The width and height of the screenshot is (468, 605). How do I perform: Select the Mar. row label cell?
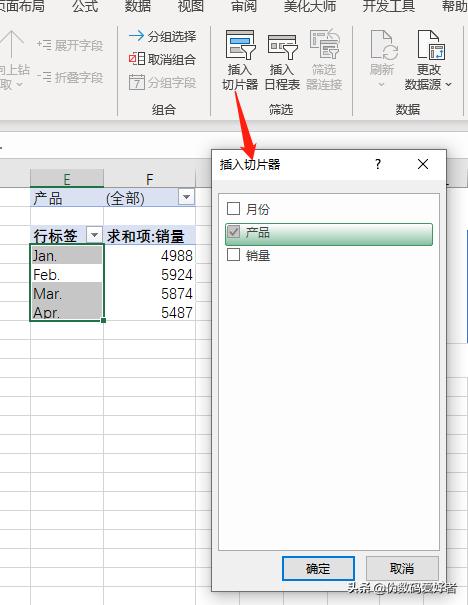click(67, 293)
